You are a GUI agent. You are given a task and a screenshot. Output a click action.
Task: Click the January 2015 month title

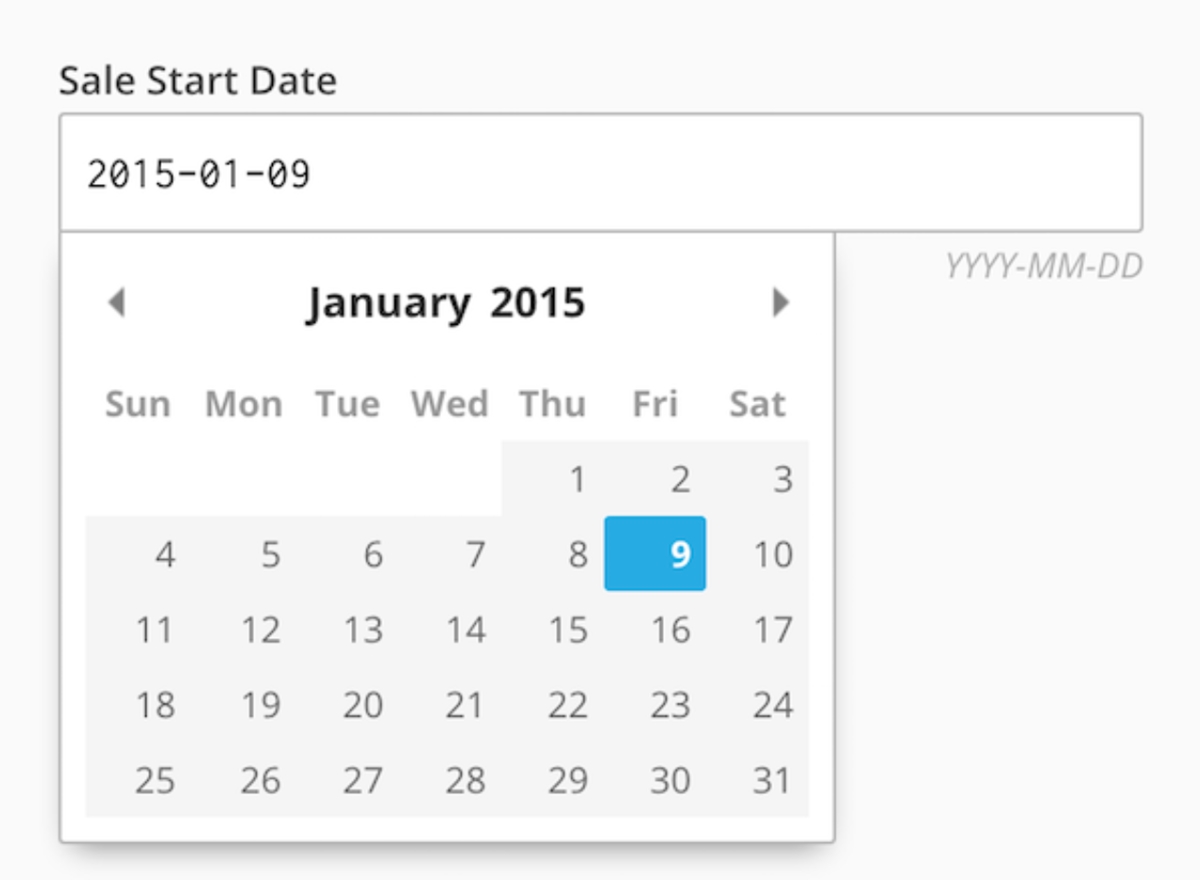[446, 302]
